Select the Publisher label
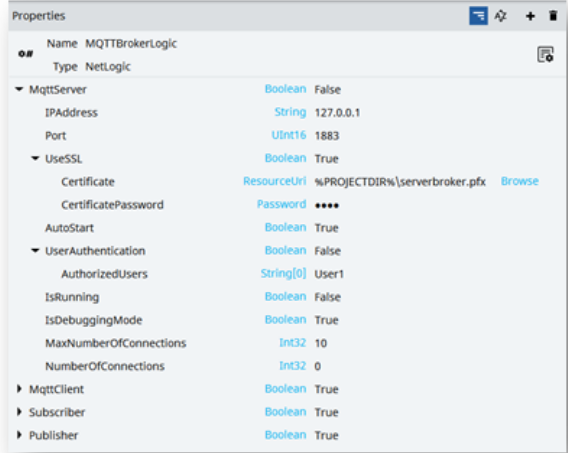 pos(53,435)
